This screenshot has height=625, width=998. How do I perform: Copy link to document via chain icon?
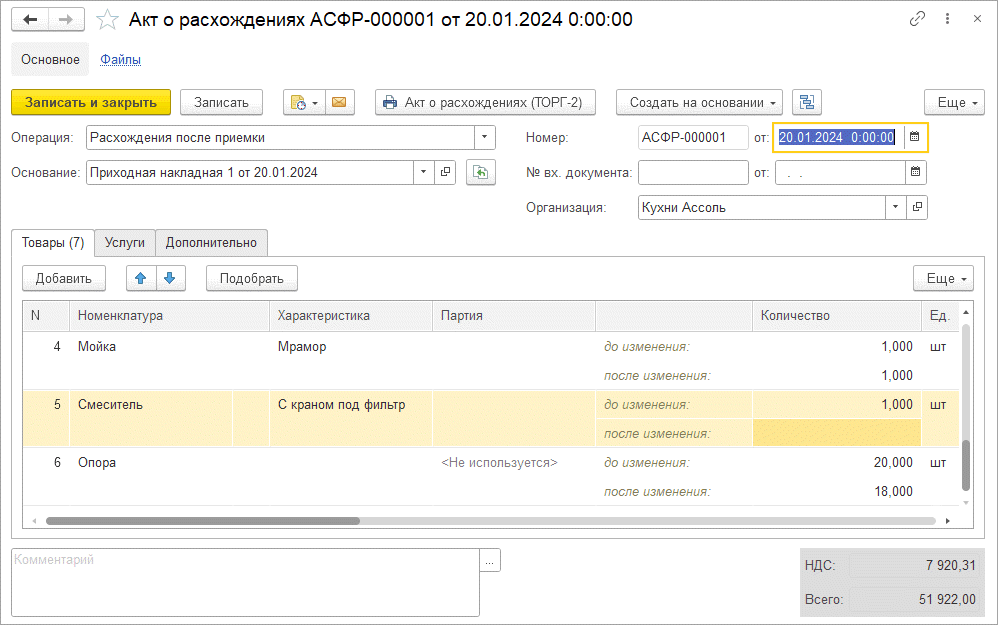[917, 19]
